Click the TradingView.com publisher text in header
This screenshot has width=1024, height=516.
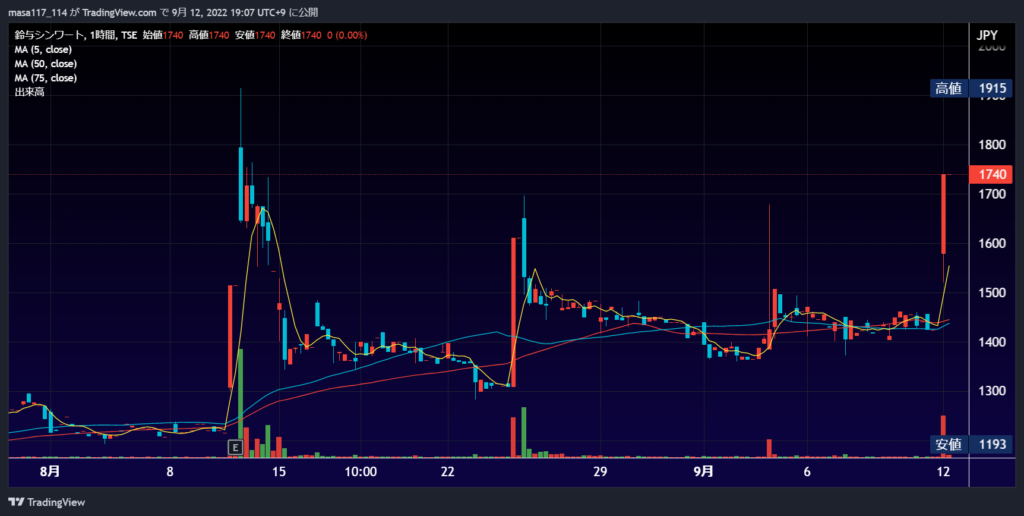pyautogui.click(x=120, y=12)
